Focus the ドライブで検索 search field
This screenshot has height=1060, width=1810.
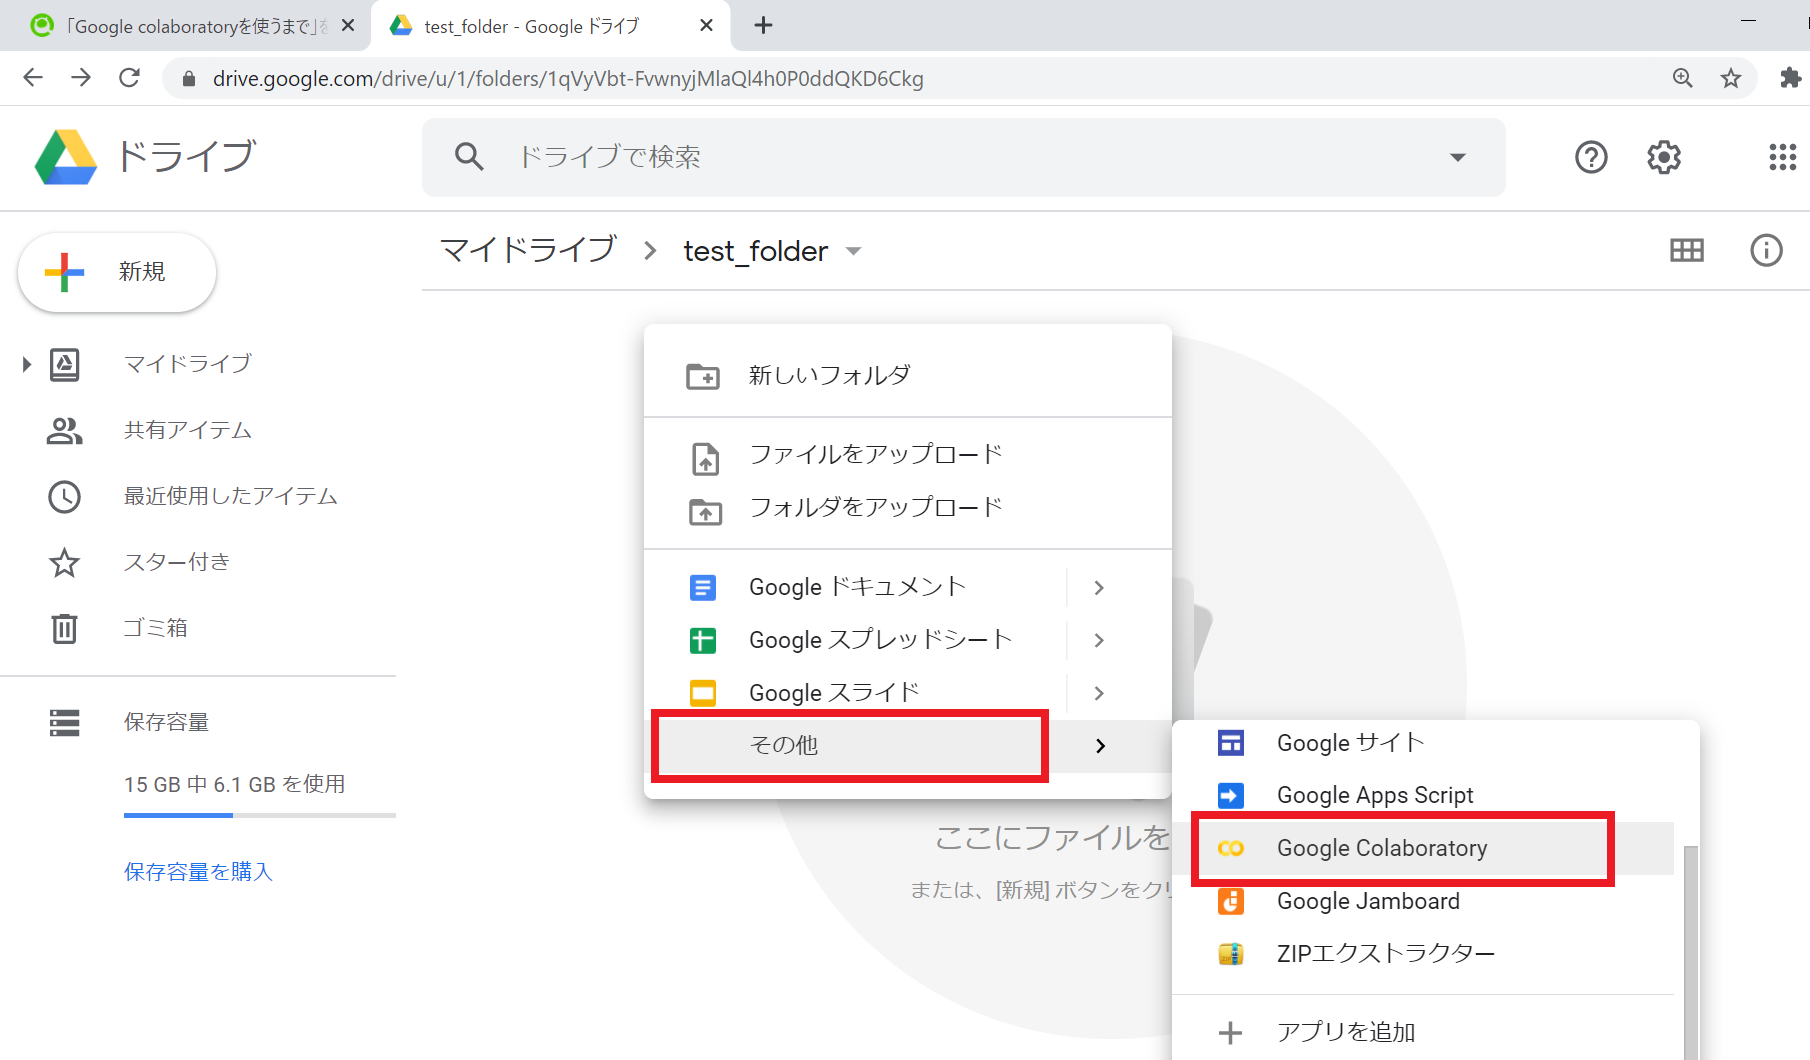tap(964, 157)
